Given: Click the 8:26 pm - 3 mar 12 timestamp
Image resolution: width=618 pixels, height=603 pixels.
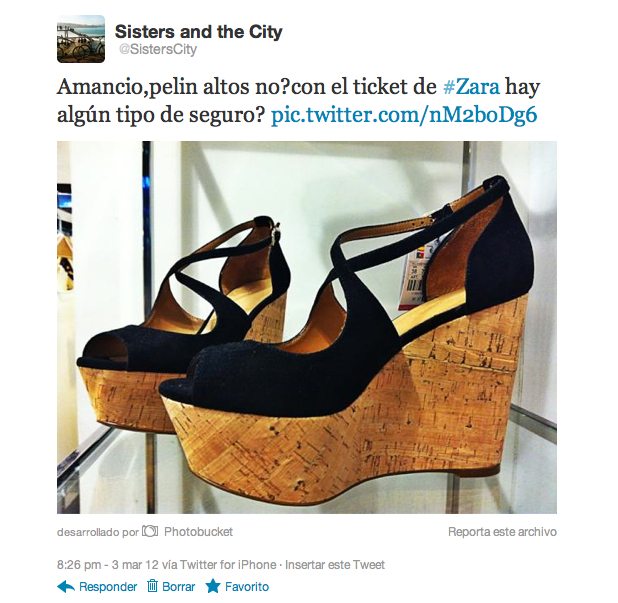Looking at the screenshot, I should [108, 565].
